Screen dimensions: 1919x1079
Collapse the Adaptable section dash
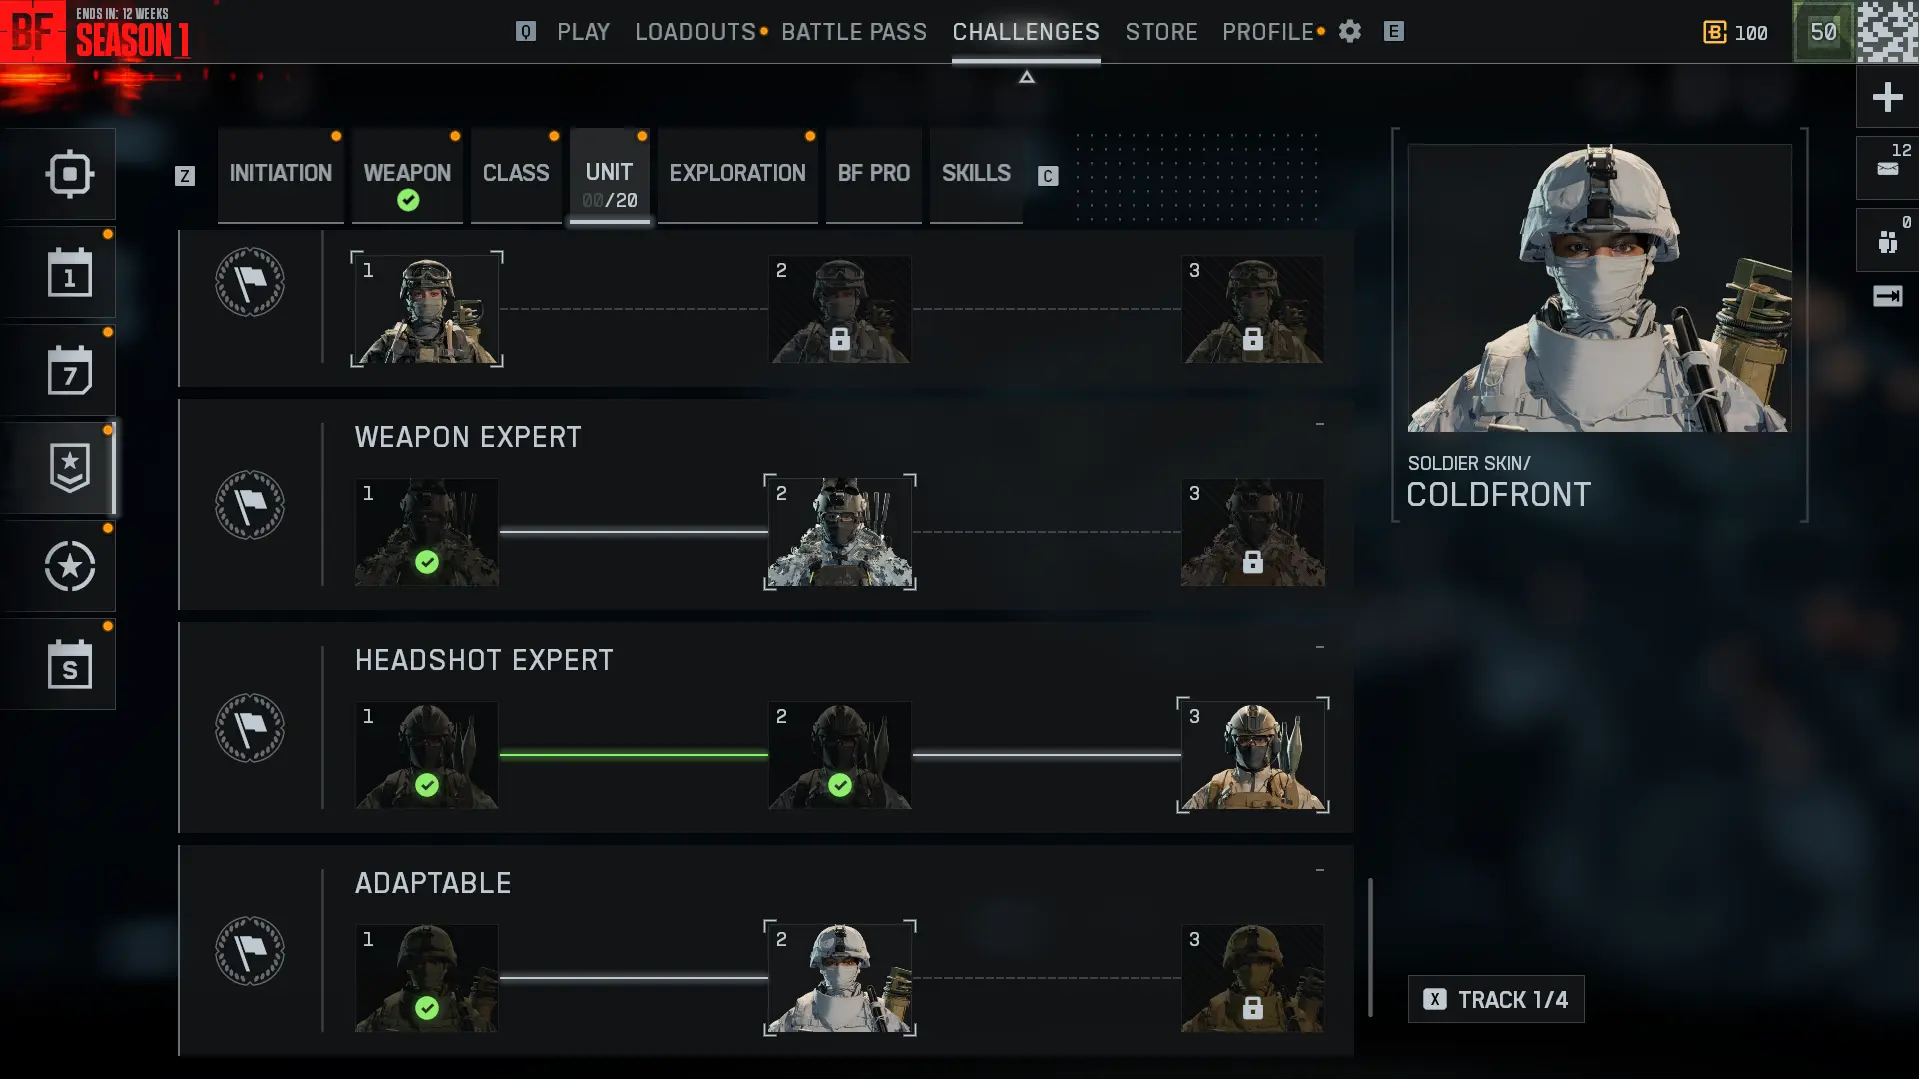tap(1320, 871)
